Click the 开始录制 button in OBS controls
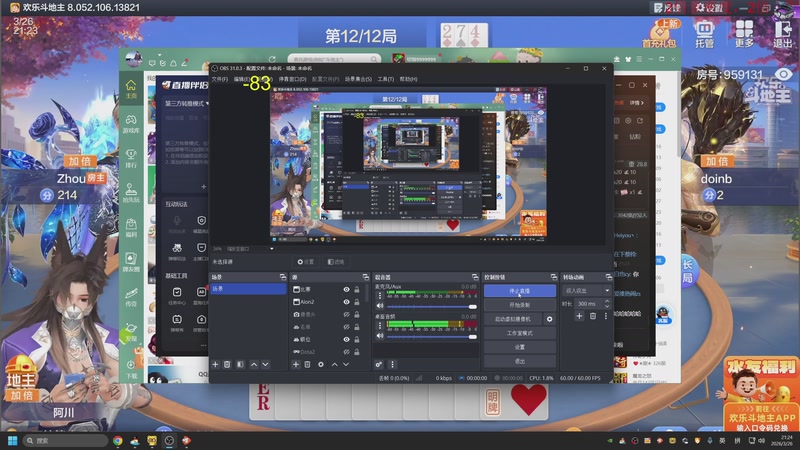 (519, 305)
